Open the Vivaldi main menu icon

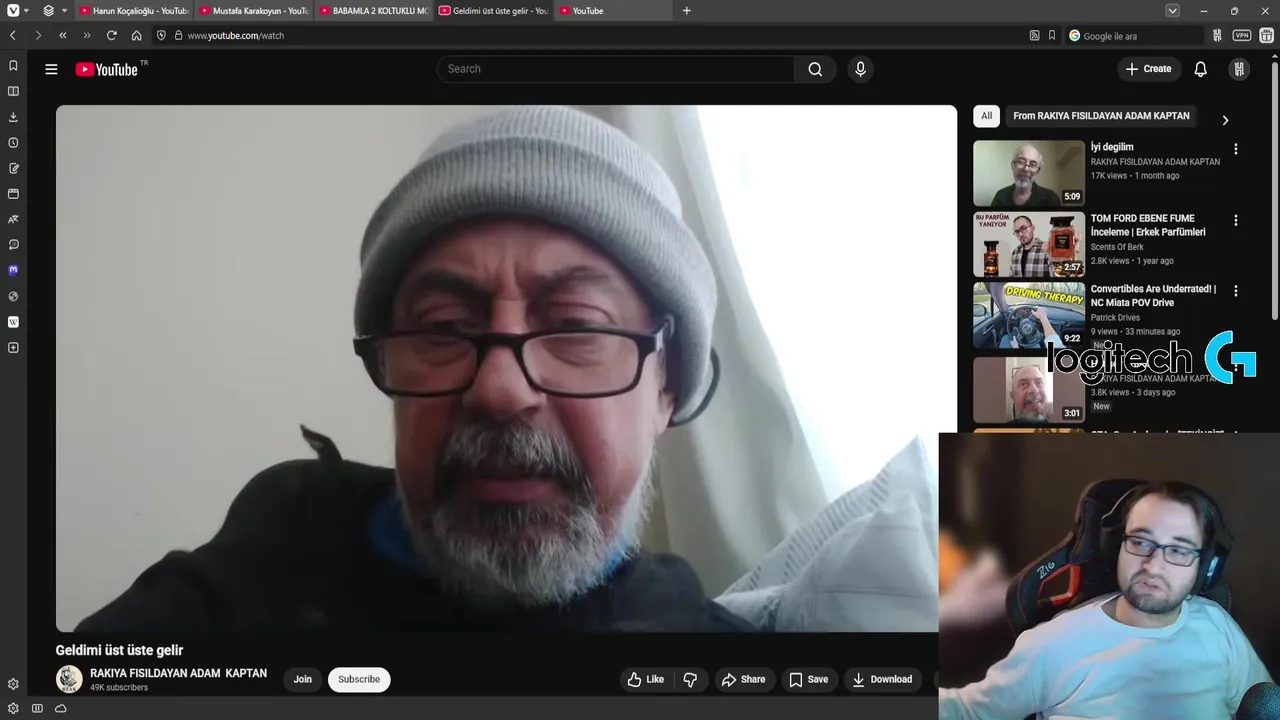coord(13,10)
